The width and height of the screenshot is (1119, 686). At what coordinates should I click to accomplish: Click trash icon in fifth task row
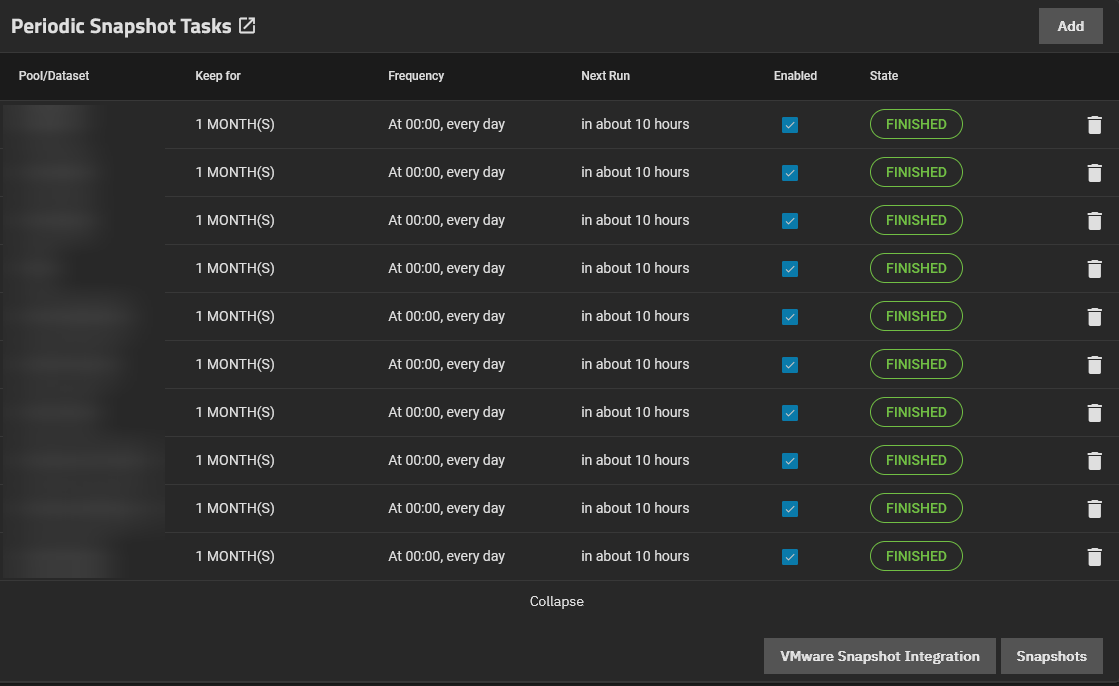tap(1094, 317)
